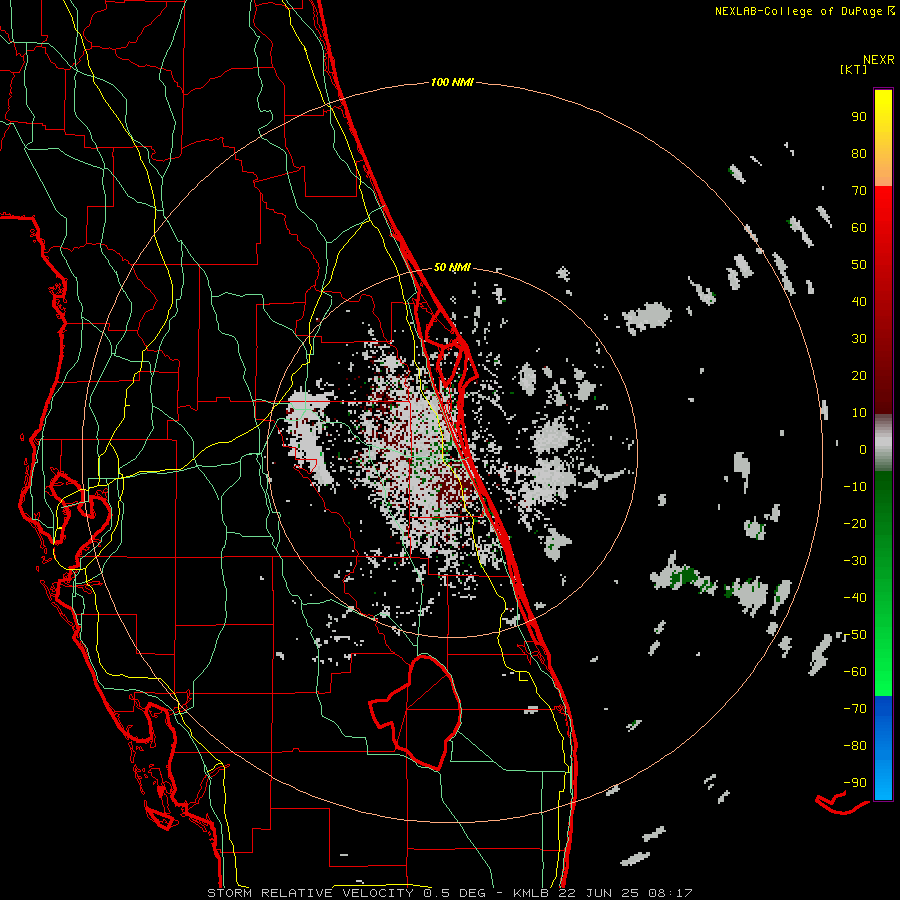Click the 22 JUN 25 date in caption
This screenshot has height=900, width=900.
point(599,893)
